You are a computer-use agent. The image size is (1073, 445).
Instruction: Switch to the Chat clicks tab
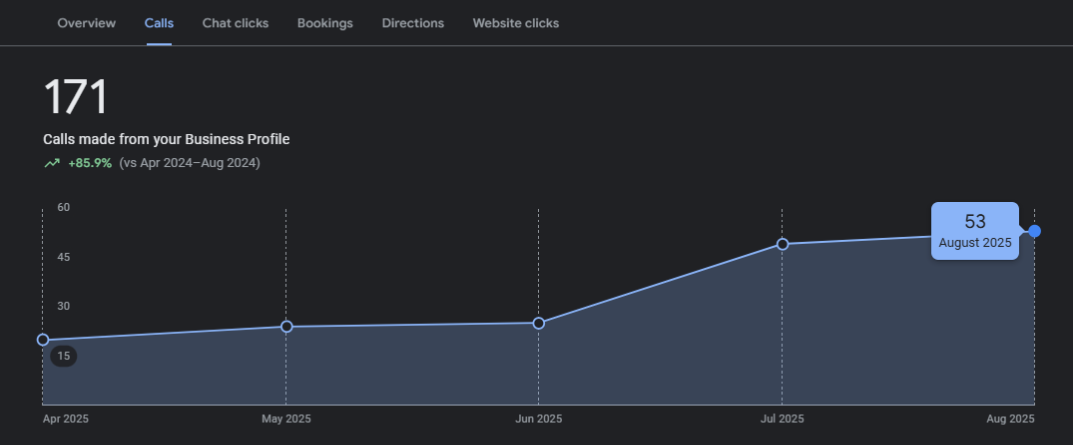coord(235,23)
